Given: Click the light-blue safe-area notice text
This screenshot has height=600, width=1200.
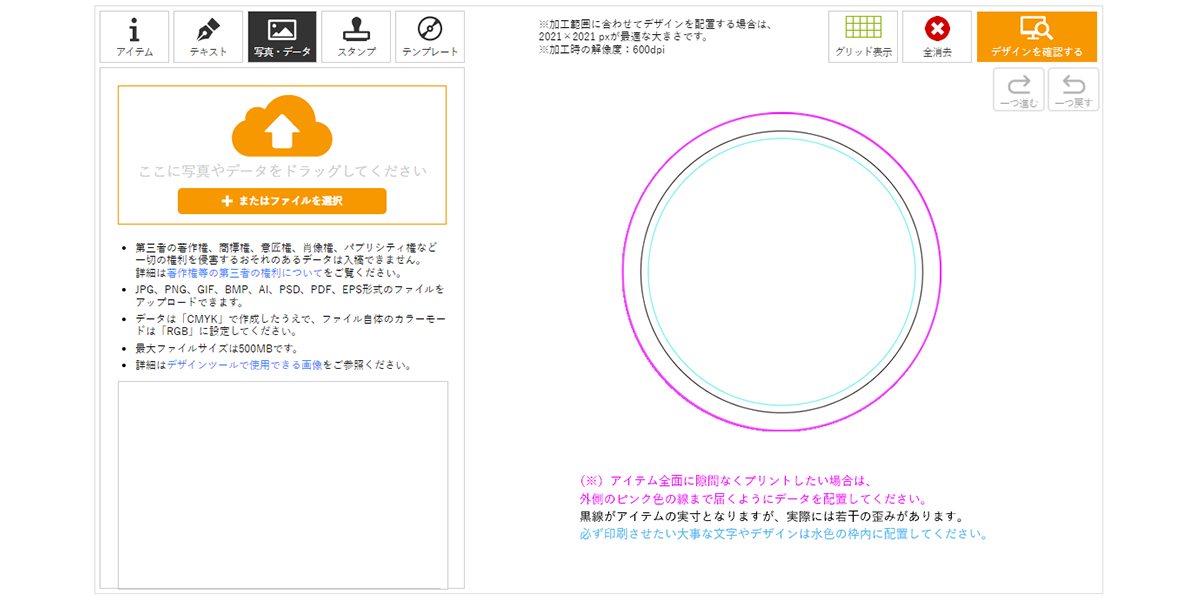Looking at the screenshot, I should (783, 534).
